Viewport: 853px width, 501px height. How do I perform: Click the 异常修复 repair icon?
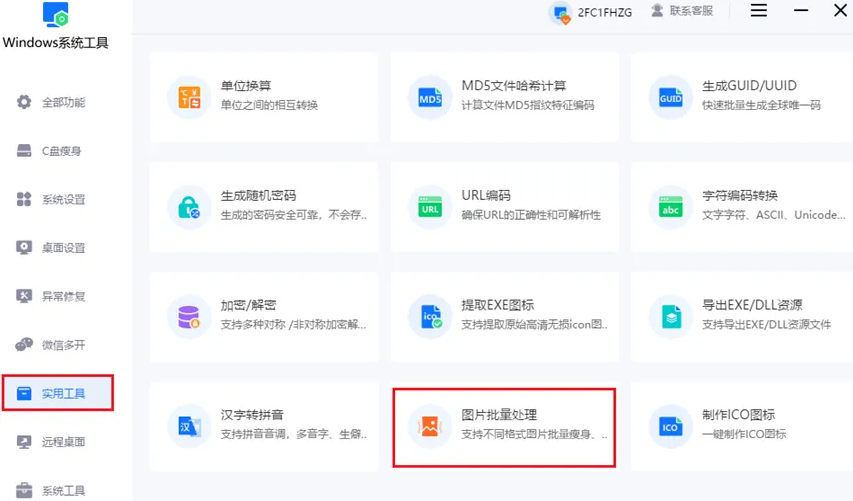pyautogui.click(x=24, y=296)
